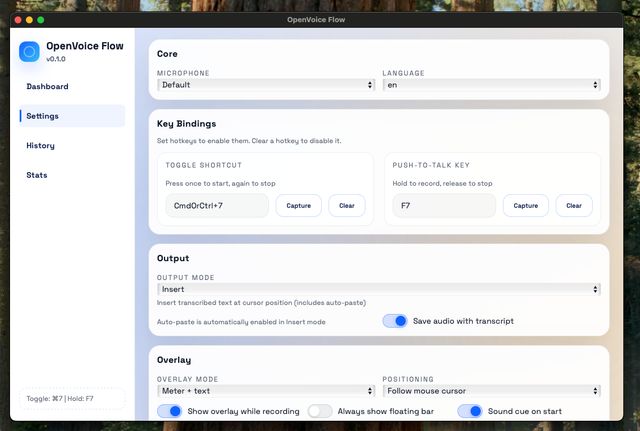640x431 pixels.
Task: Click the text Hold to record, release to stop
Action: pyautogui.click(x=442, y=184)
